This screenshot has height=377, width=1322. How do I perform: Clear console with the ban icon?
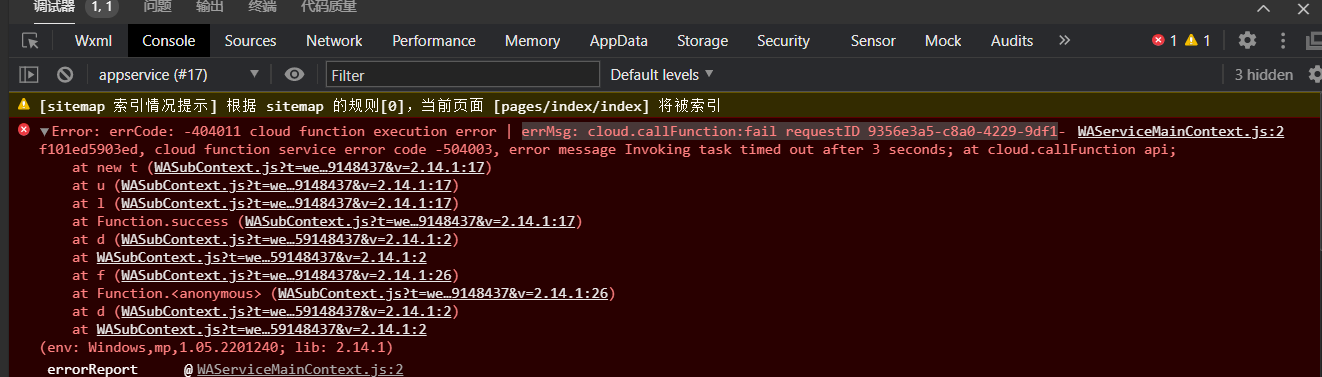(x=65, y=74)
